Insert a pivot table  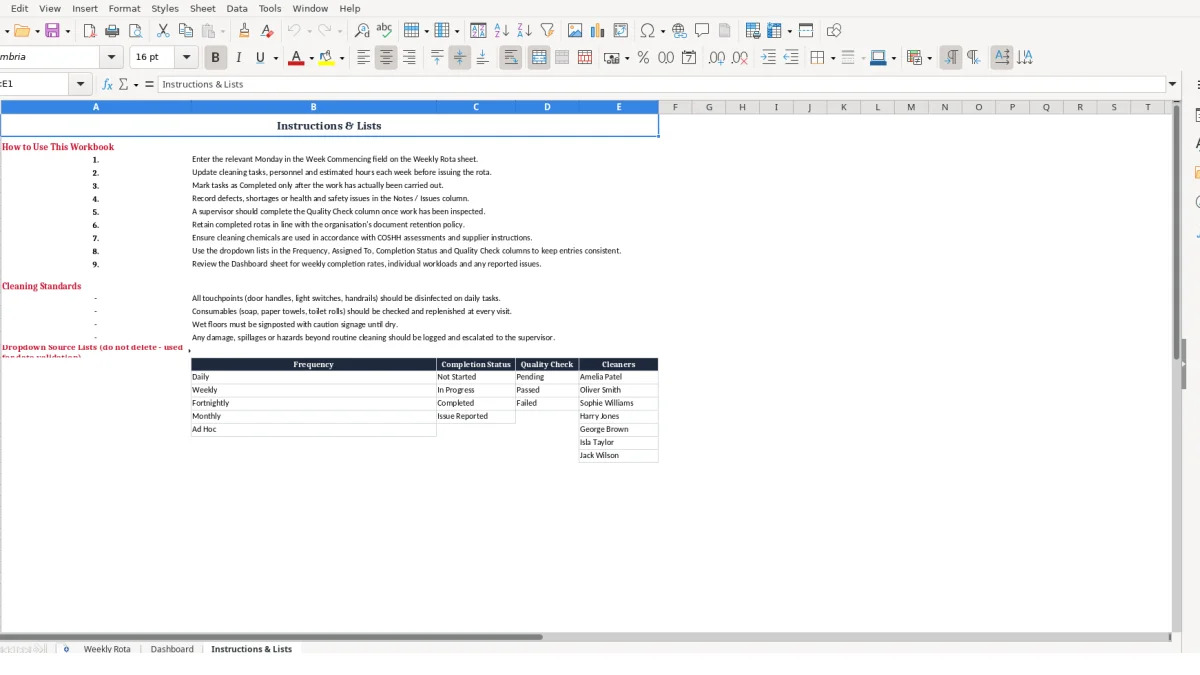point(621,31)
